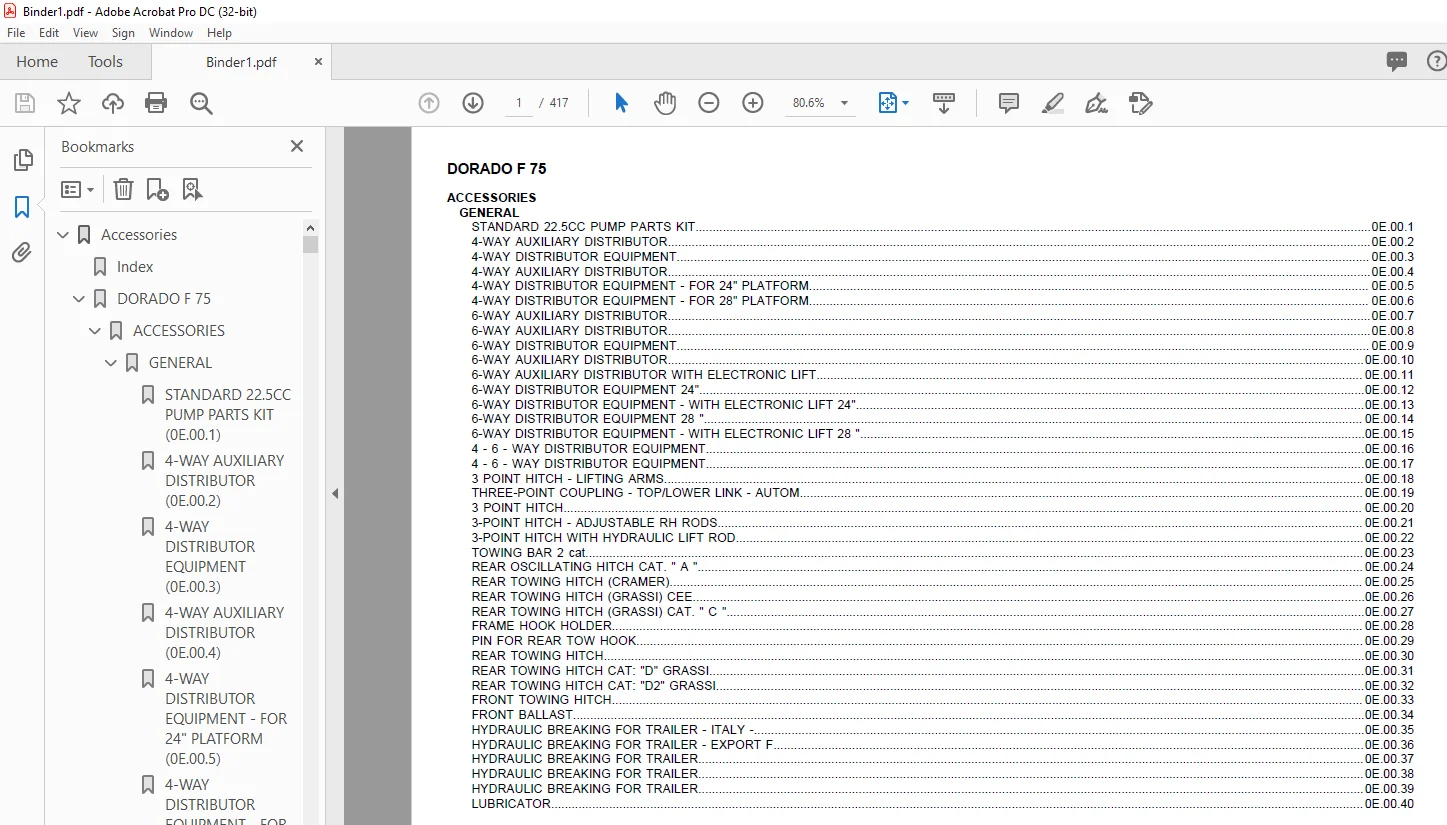Open the Index bookmark
Screen dimensions: 1447x825
pos(135,267)
